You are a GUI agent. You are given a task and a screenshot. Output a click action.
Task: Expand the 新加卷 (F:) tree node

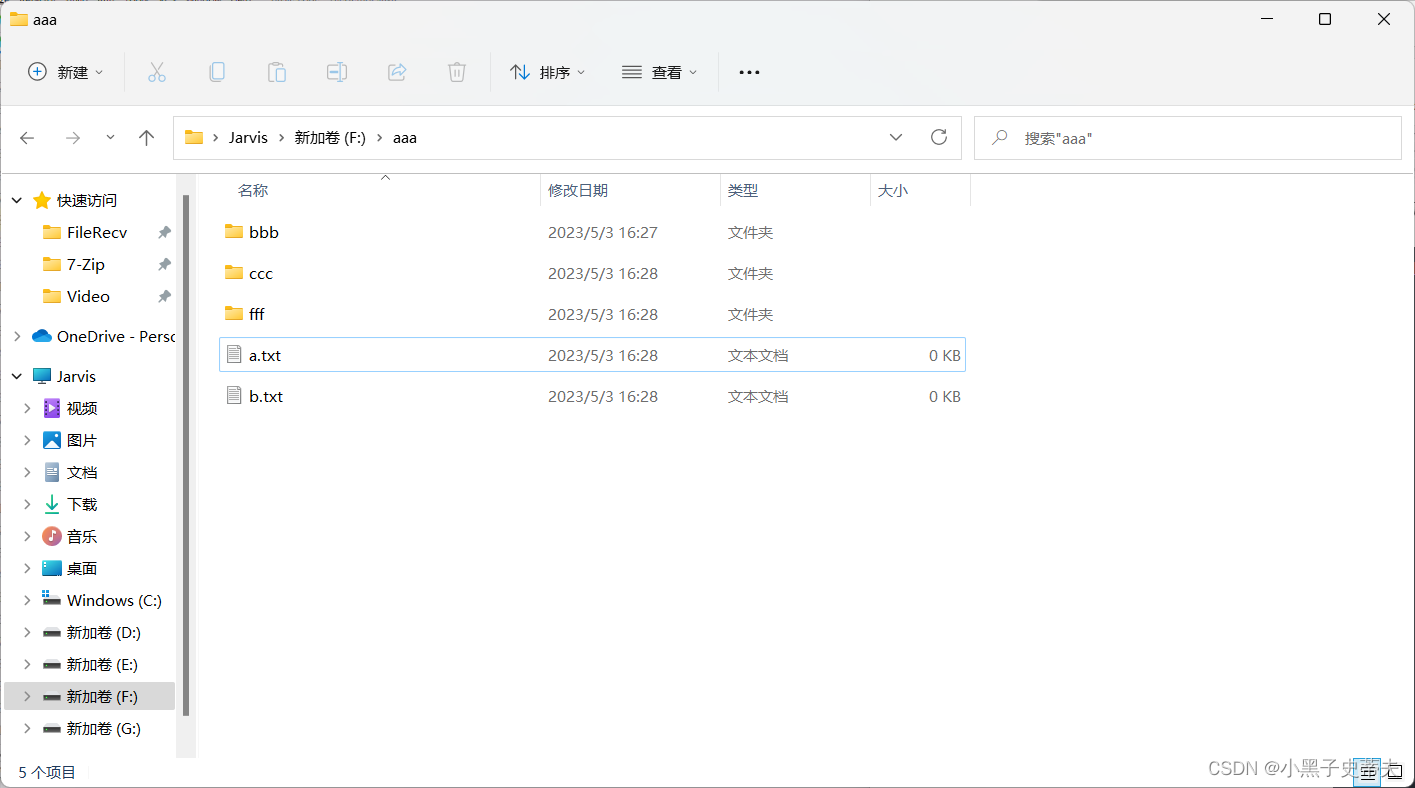tap(28, 696)
